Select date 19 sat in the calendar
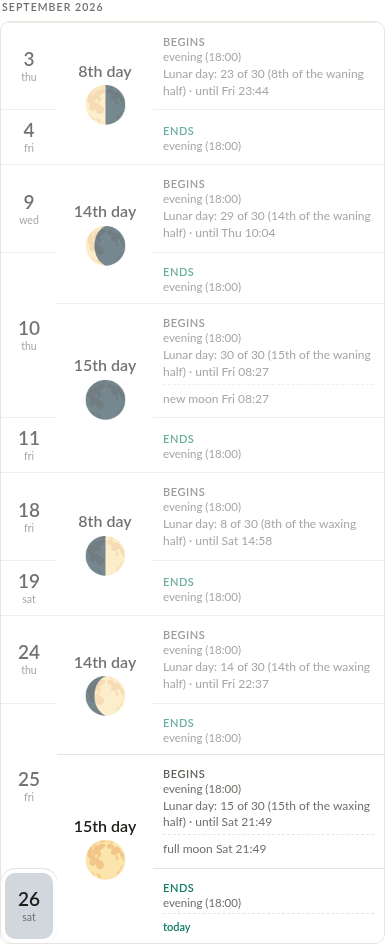Screen dimensions: 385x945 (x=29, y=588)
